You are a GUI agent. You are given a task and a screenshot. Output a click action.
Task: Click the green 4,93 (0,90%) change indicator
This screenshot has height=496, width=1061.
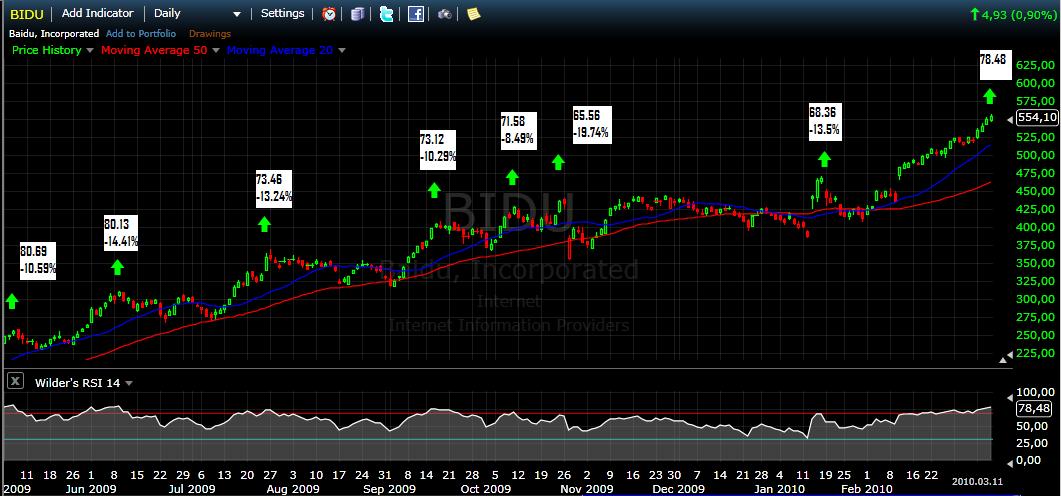tap(1012, 14)
